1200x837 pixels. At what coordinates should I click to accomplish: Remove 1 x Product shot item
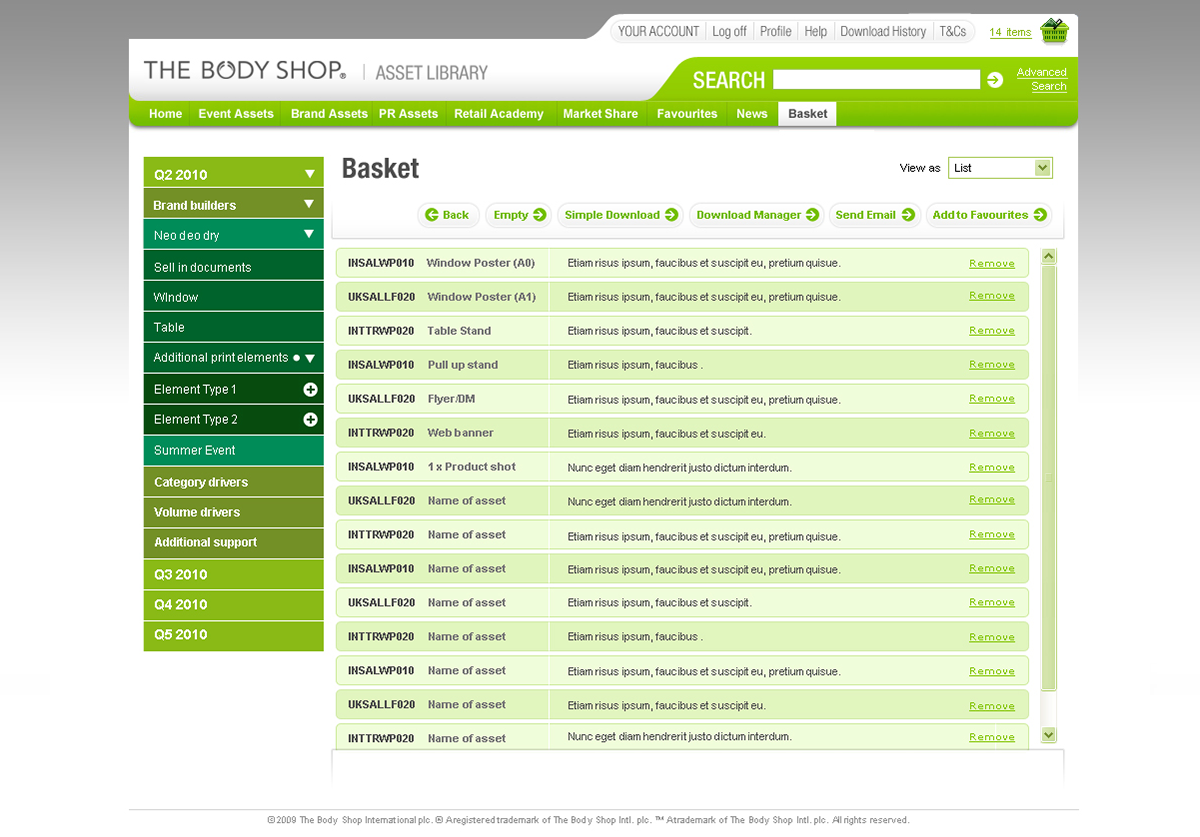pos(992,468)
